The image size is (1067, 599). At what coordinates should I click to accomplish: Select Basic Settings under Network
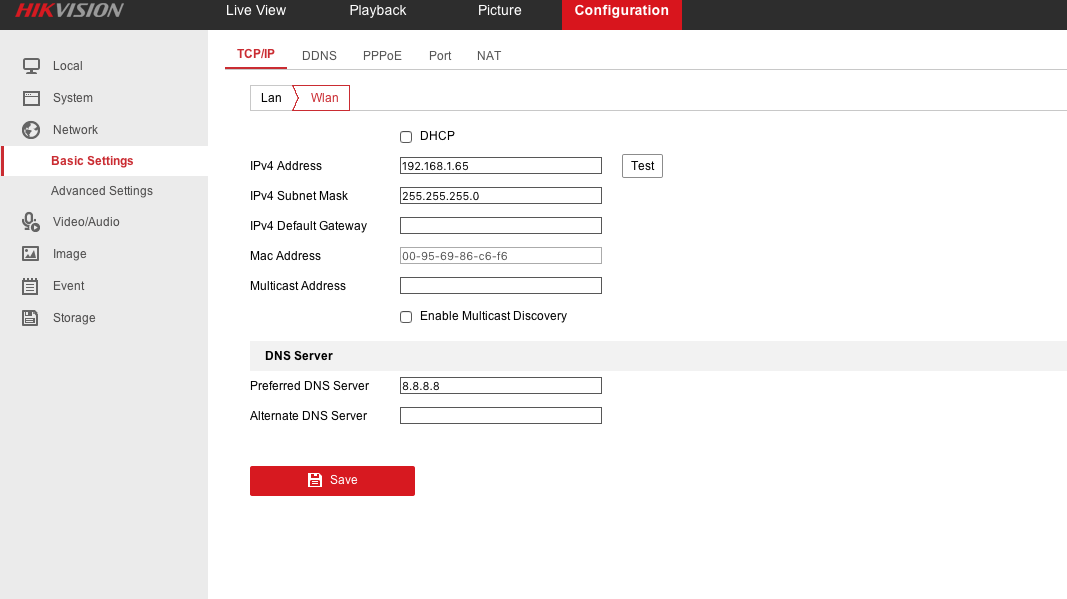tap(92, 161)
